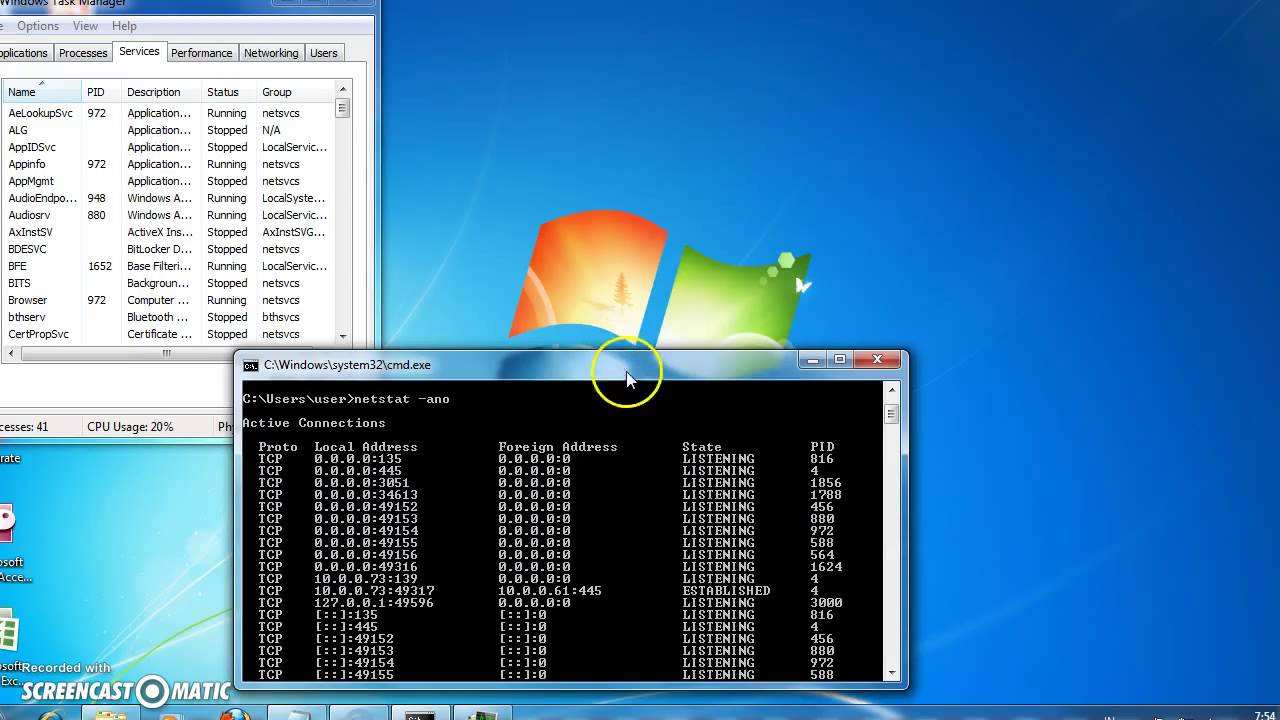Minimize the cmd.exe window

pyautogui.click(x=814, y=360)
